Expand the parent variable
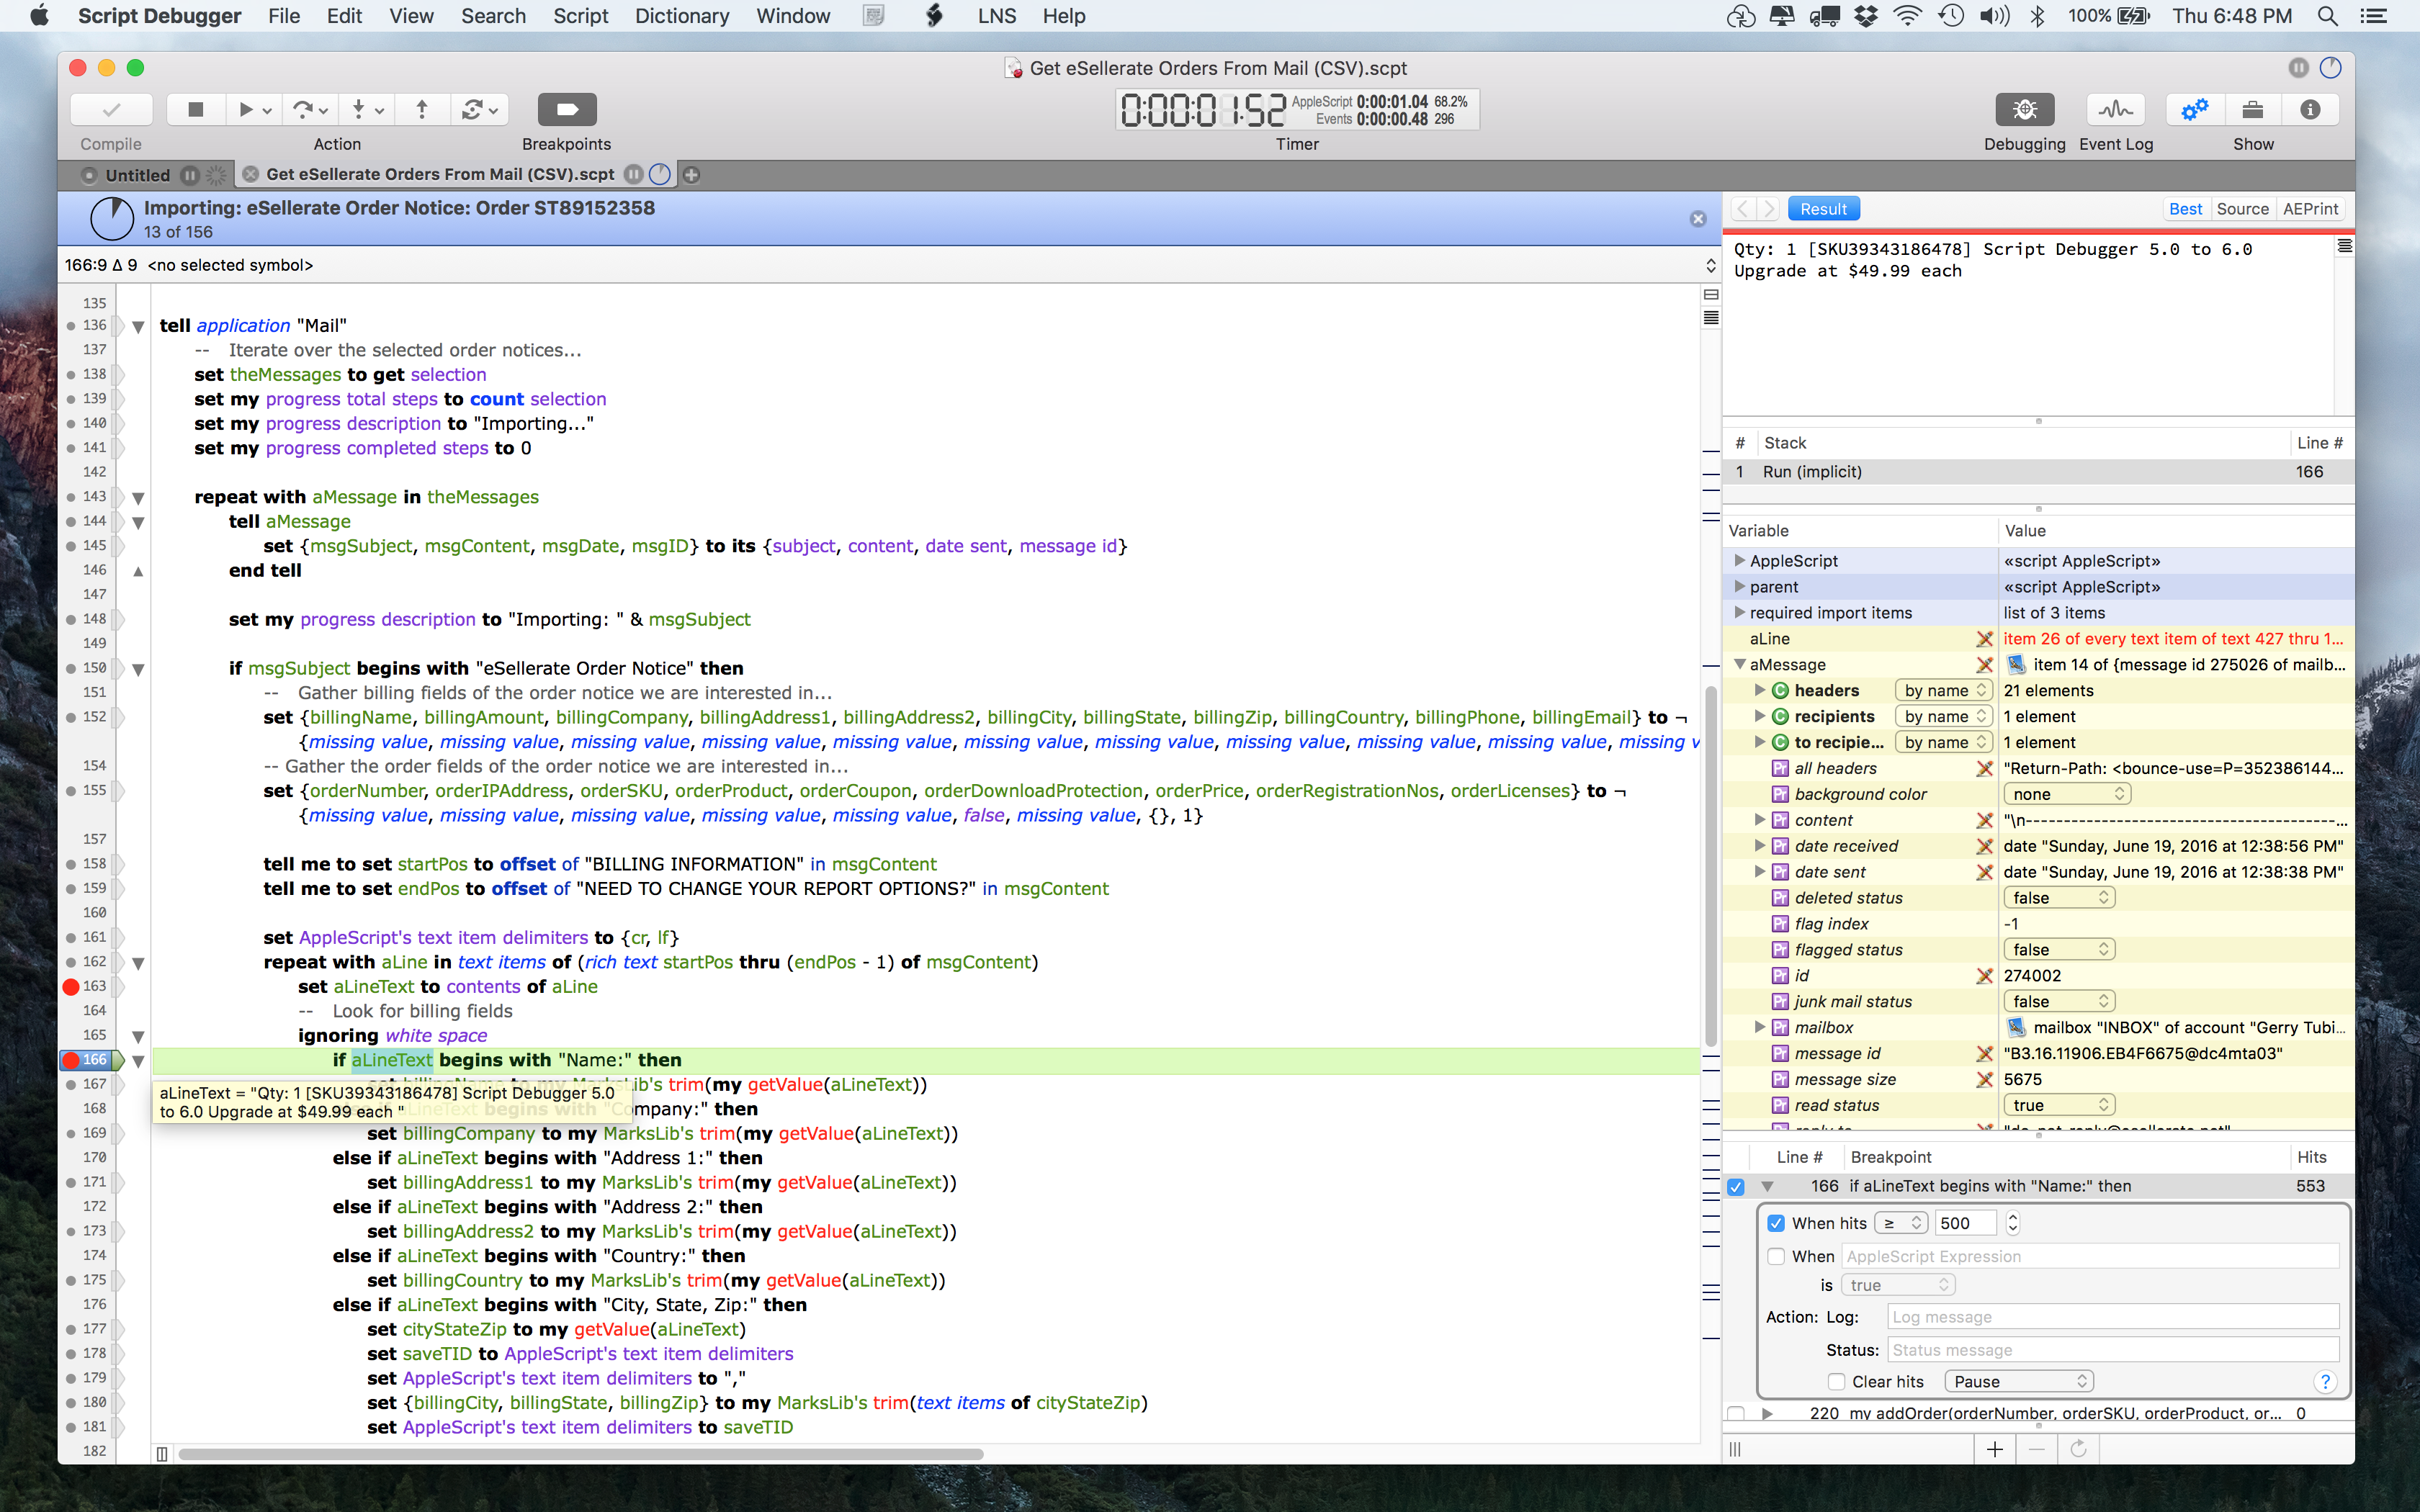This screenshot has width=2420, height=1512. 1740,586
